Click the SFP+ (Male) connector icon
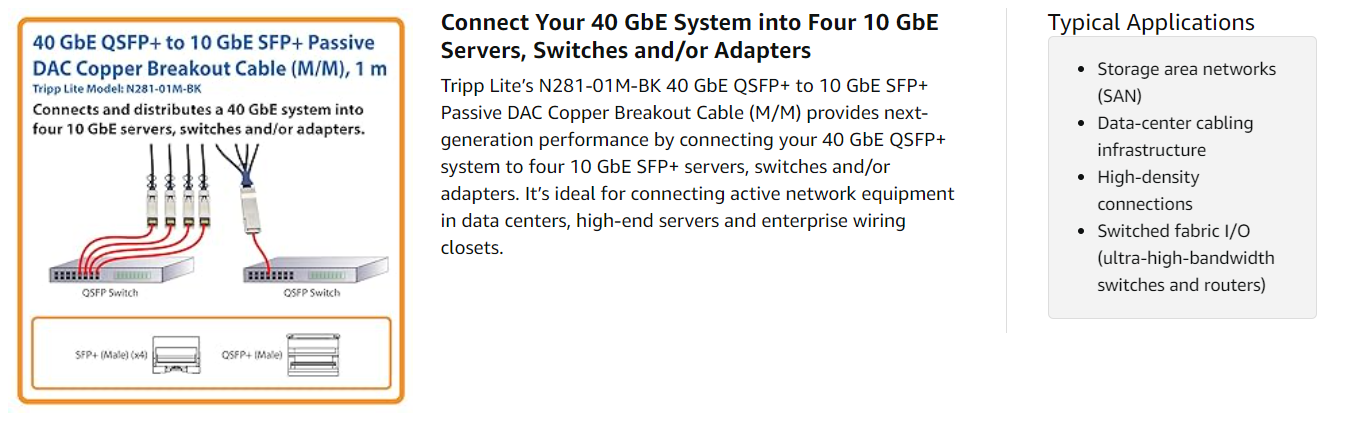The height and width of the screenshot is (442, 1360). click(176, 357)
